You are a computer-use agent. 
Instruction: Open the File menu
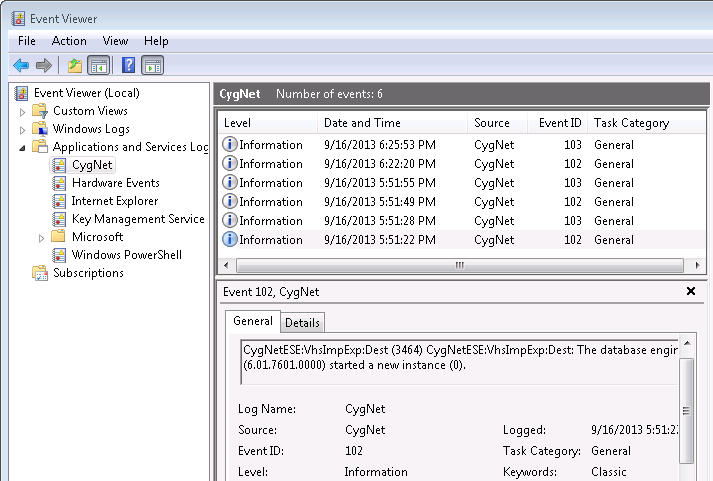pyautogui.click(x=27, y=41)
